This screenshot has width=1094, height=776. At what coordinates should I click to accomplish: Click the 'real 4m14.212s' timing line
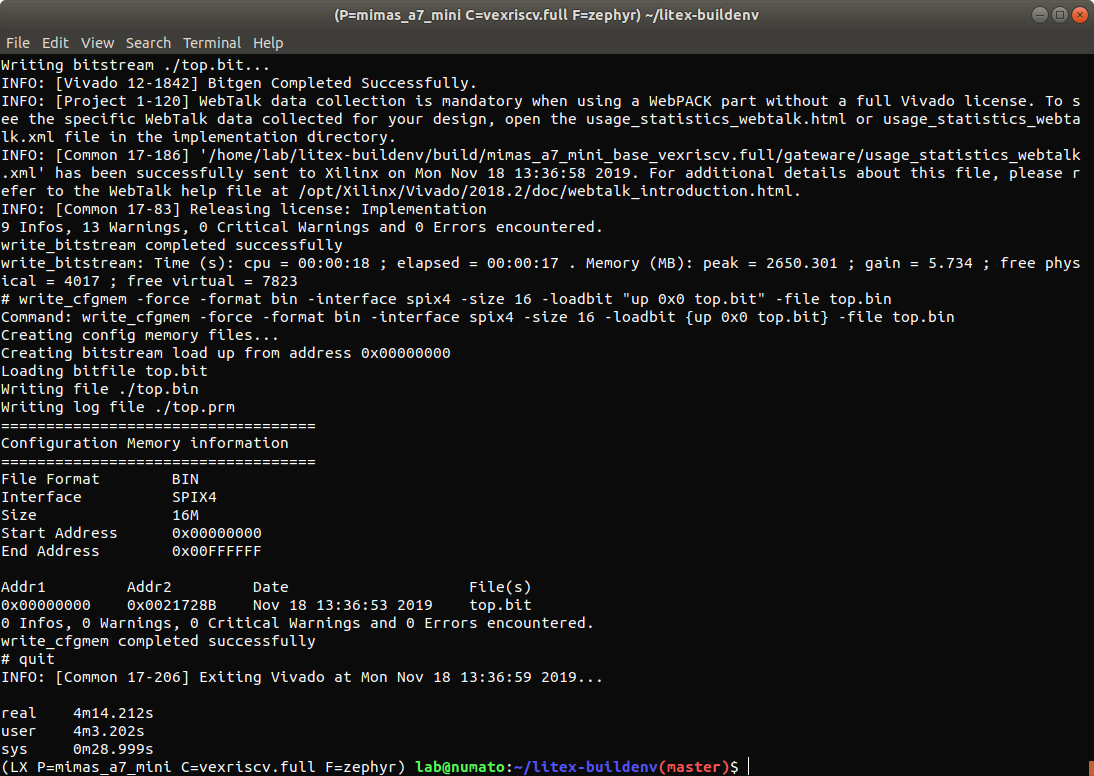click(x=77, y=713)
